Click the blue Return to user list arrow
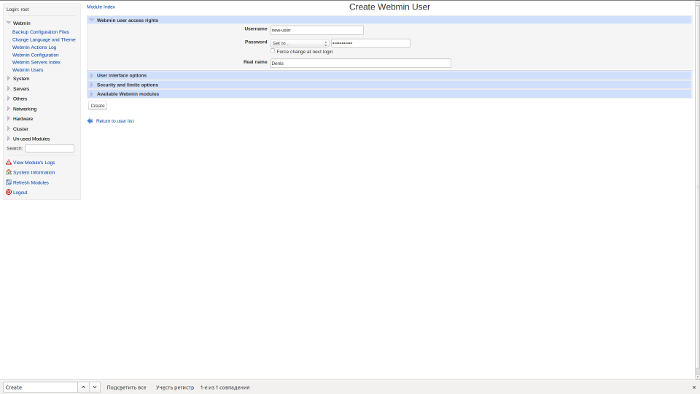This screenshot has width=700, height=394. pyautogui.click(x=90, y=121)
